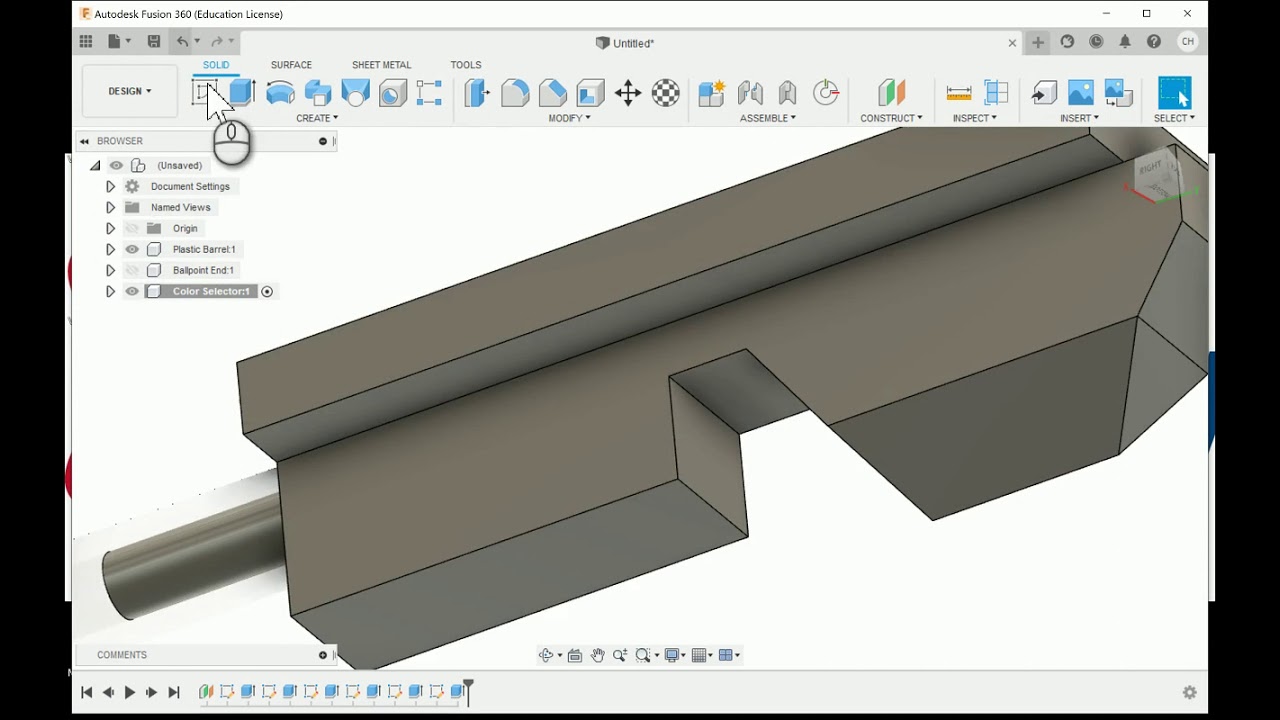This screenshot has height=720, width=1280.
Task: Expand Plastic Barrel:1 node
Action: 110,249
